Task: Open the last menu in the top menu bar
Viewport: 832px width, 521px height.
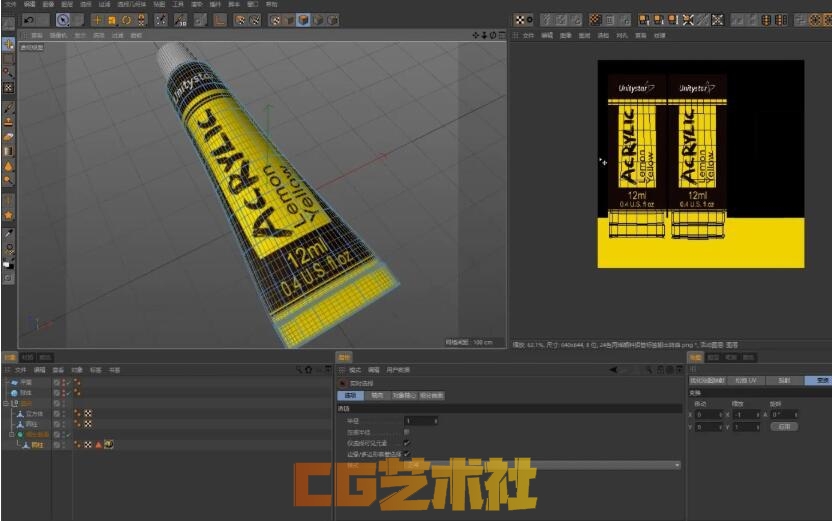Action: [272, 4]
